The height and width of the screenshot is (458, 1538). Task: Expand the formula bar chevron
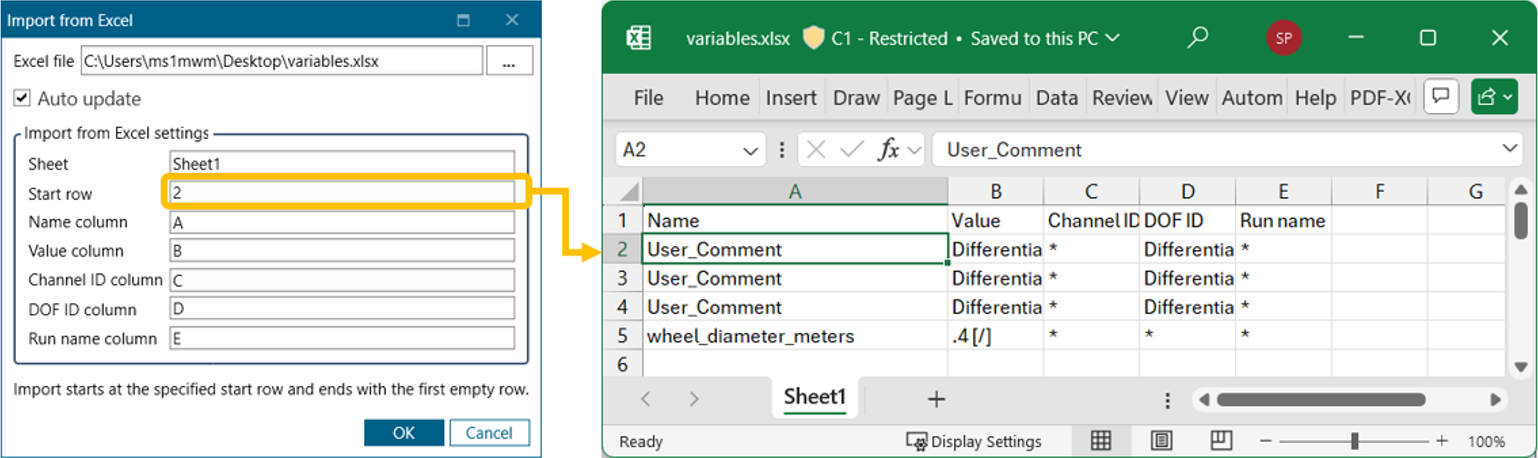[1509, 149]
